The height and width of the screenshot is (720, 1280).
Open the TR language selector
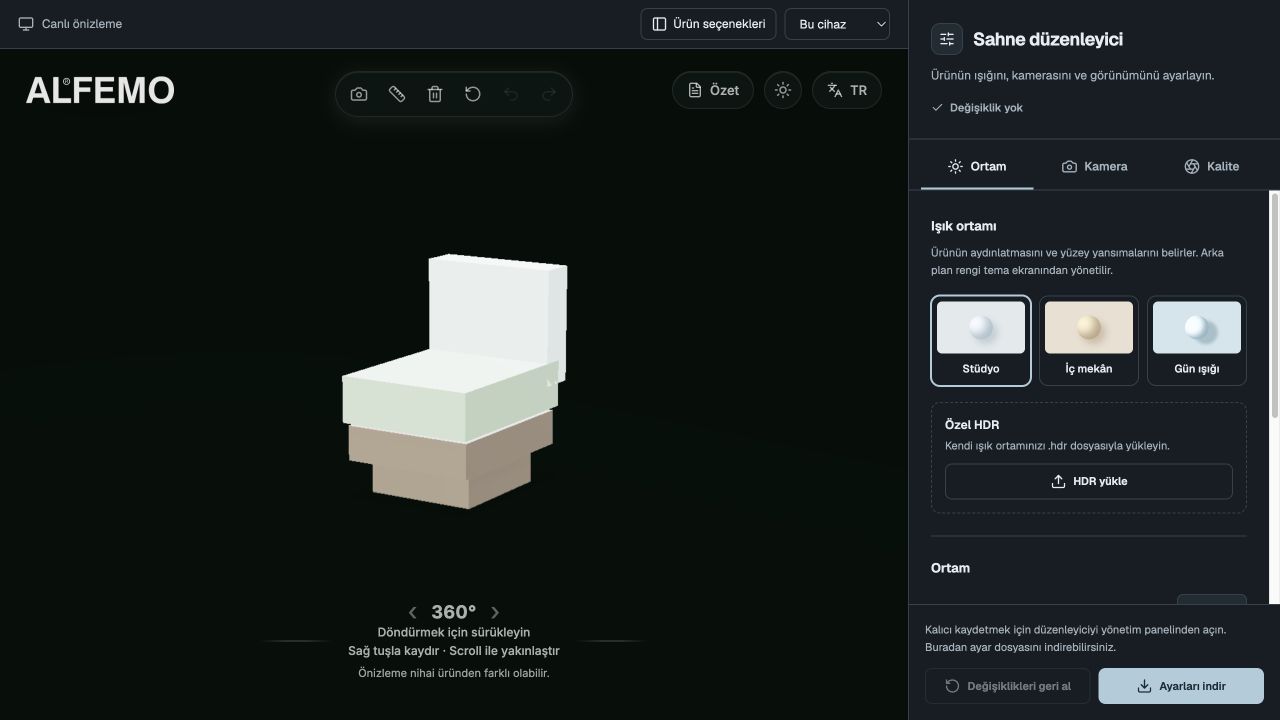coord(847,90)
